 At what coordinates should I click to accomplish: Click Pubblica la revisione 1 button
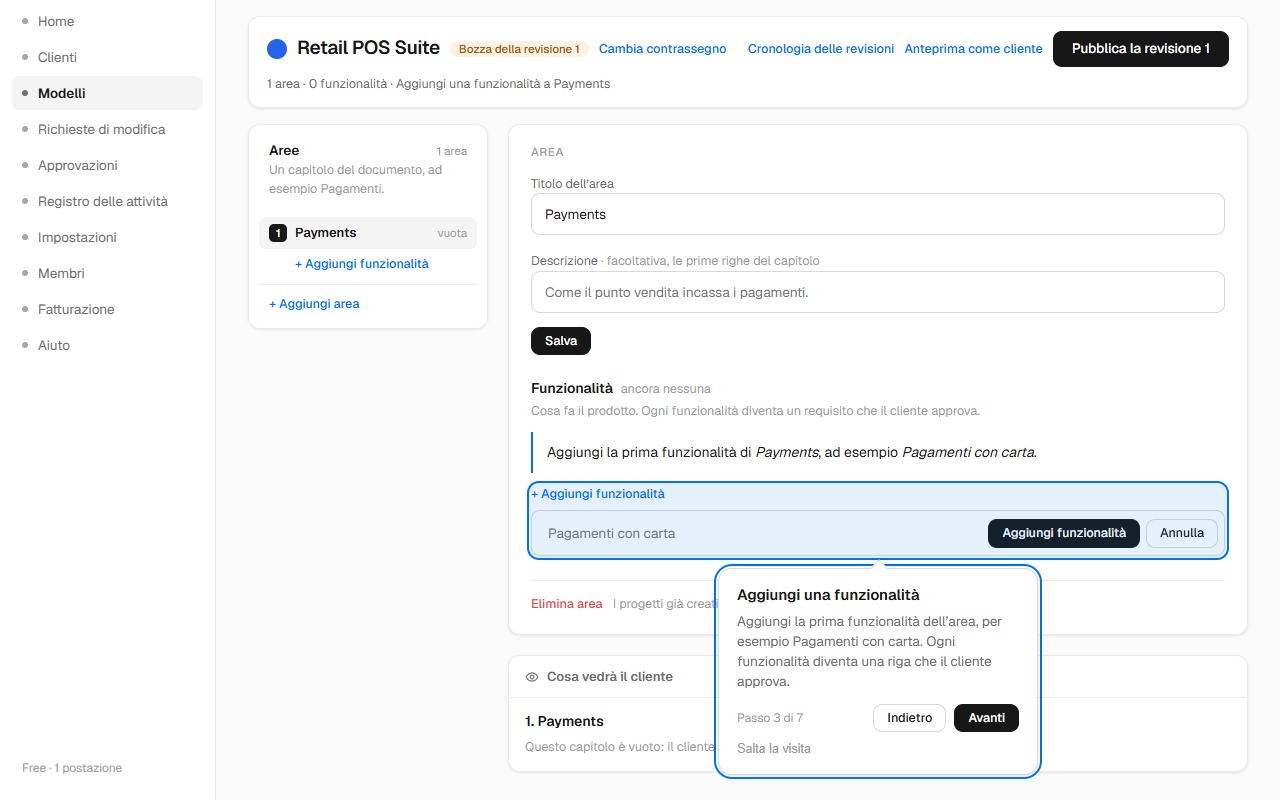pos(1141,49)
